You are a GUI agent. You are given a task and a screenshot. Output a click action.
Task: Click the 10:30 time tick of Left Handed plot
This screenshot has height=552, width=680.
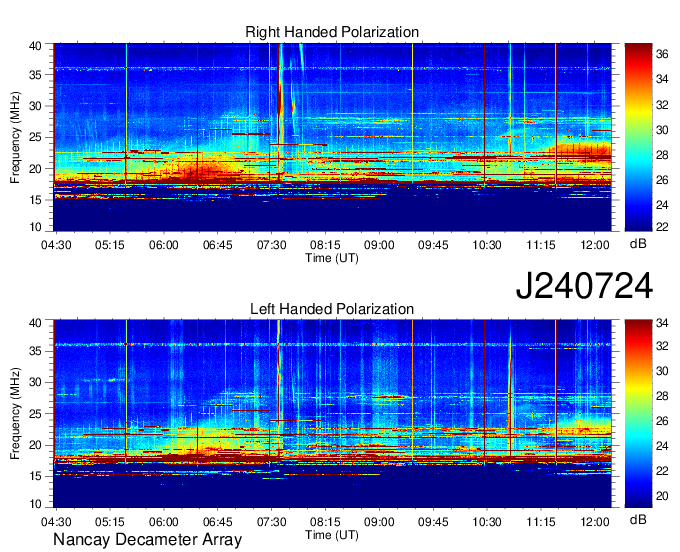click(487, 521)
